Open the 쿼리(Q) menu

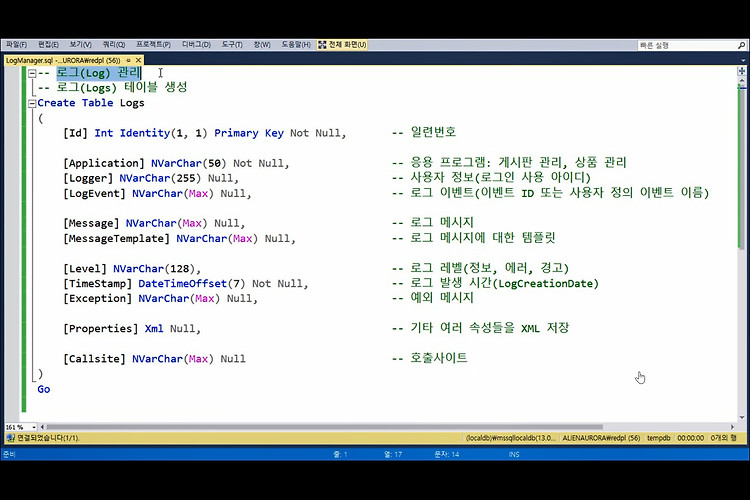coord(113,44)
